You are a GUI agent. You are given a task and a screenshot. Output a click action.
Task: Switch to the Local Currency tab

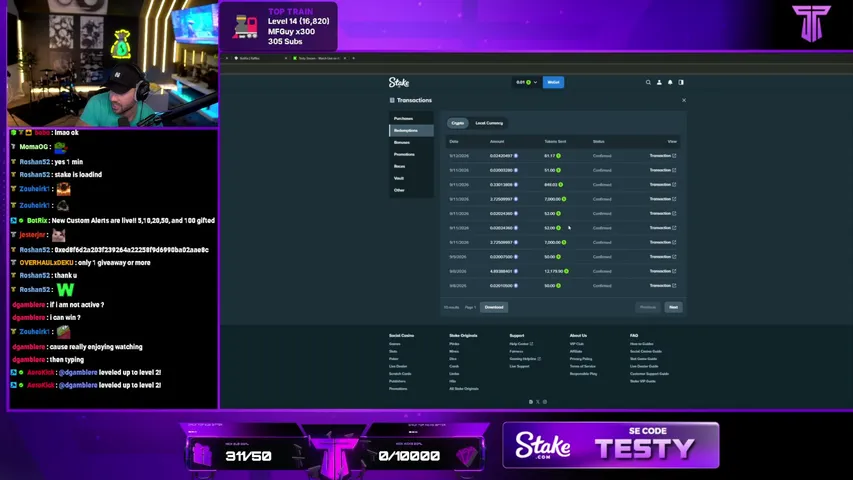489,123
